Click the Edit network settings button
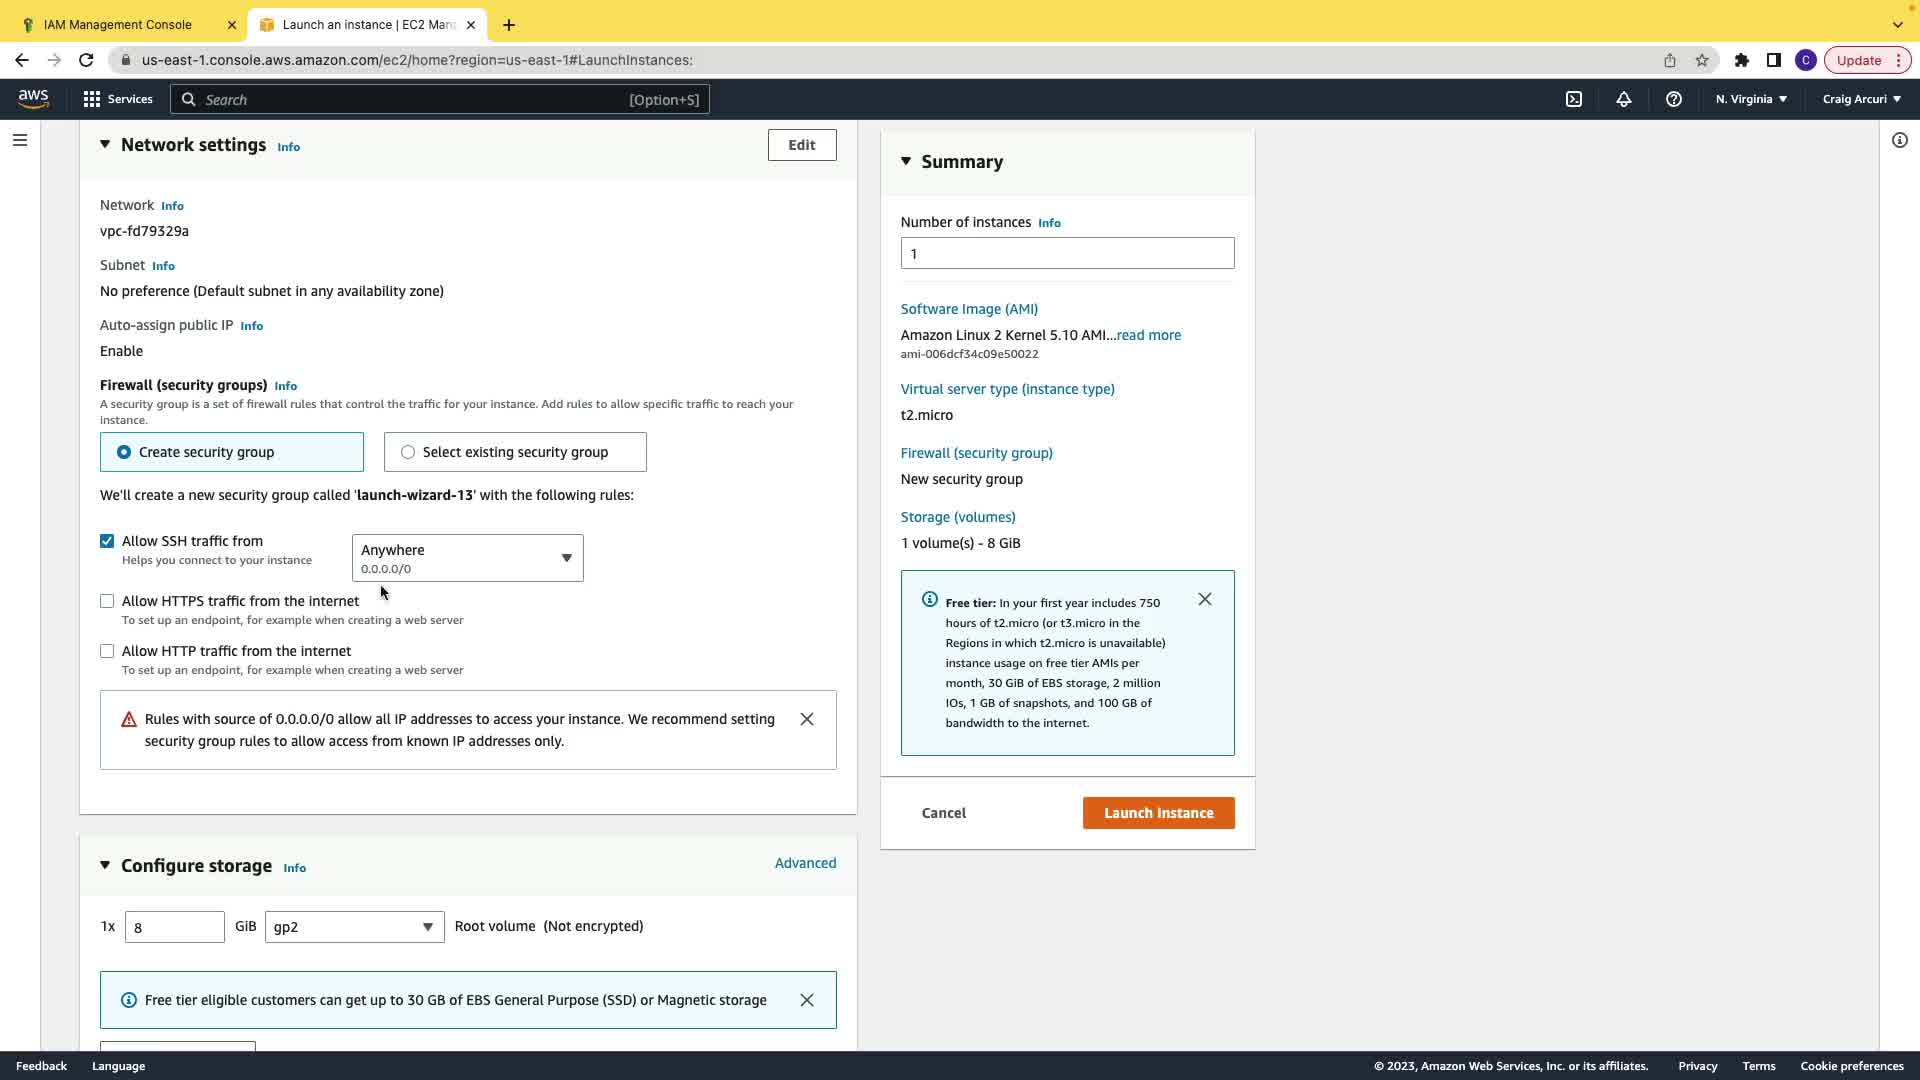Screen dimensions: 1920x1080 coord(801,145)
